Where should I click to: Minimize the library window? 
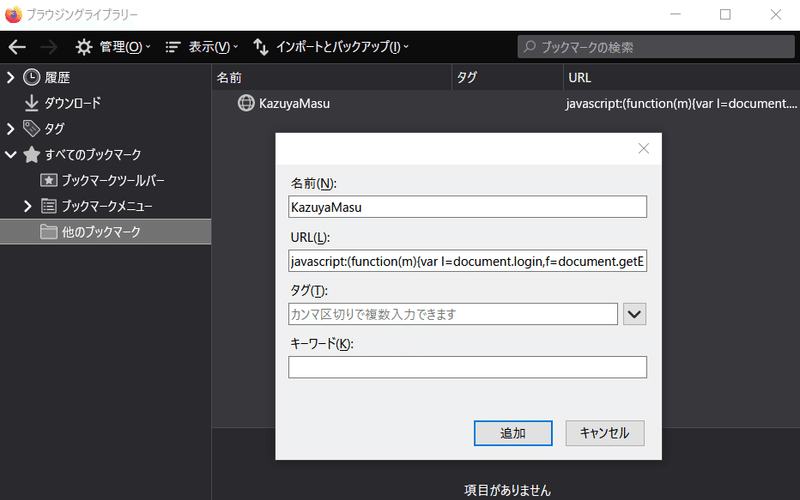[x=676, y=14]
